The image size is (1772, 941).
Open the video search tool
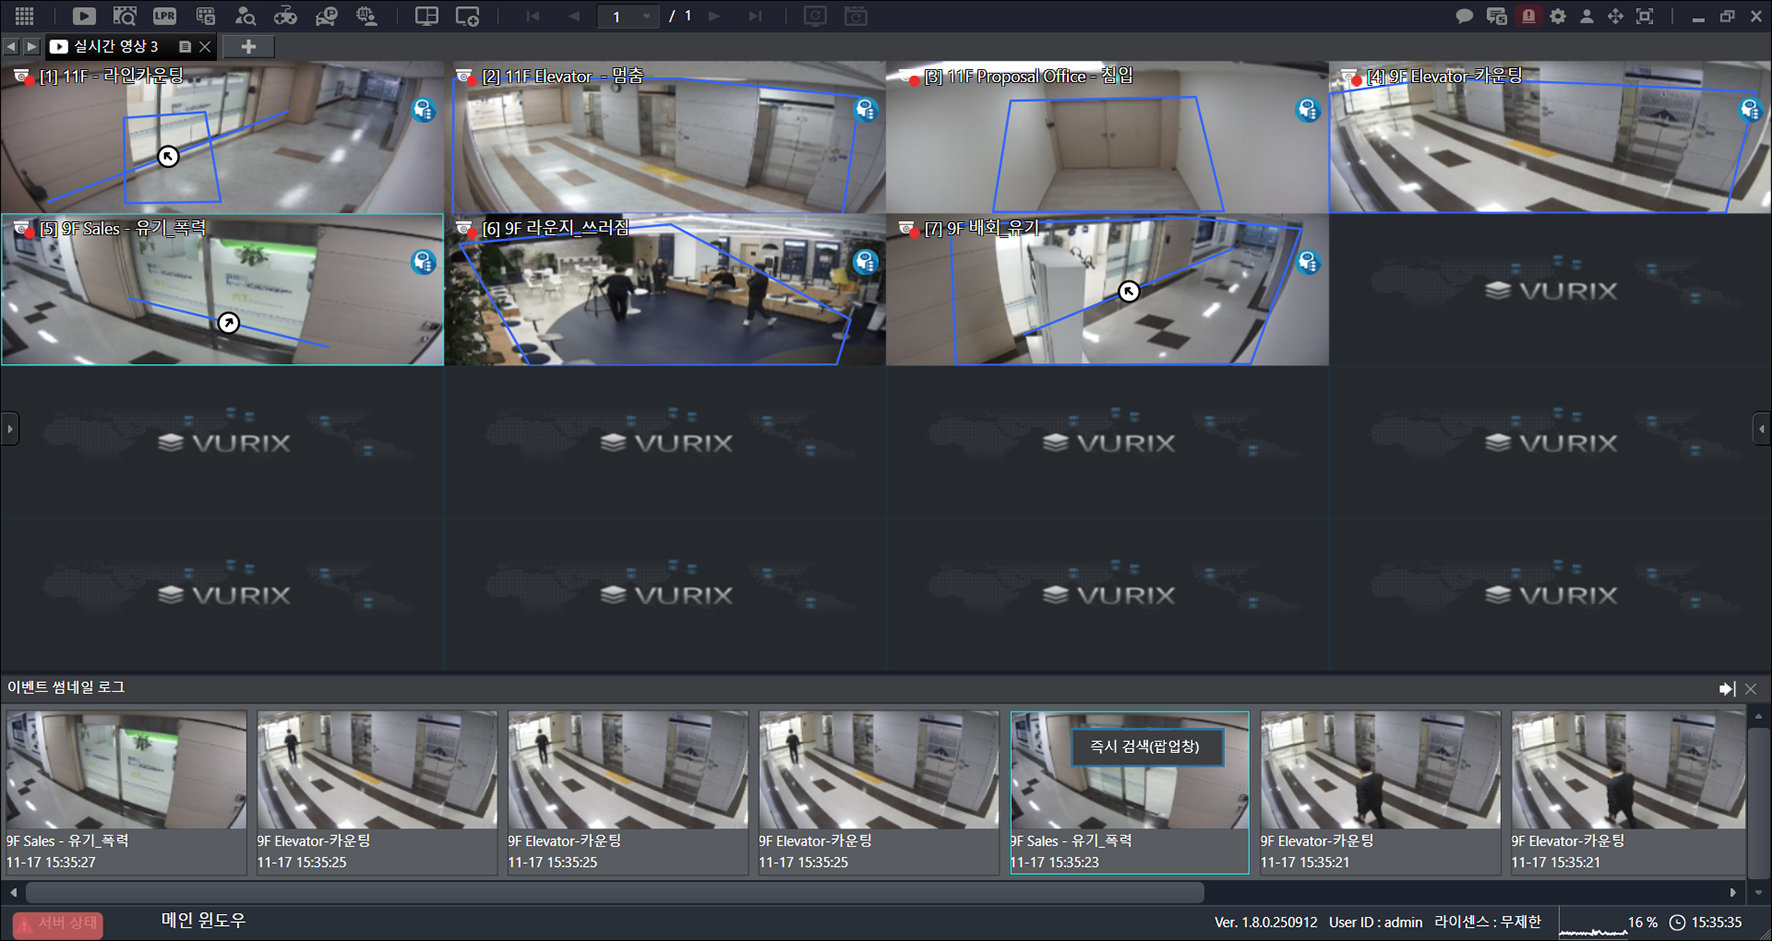pyautogui.click(x=124, y=16)
